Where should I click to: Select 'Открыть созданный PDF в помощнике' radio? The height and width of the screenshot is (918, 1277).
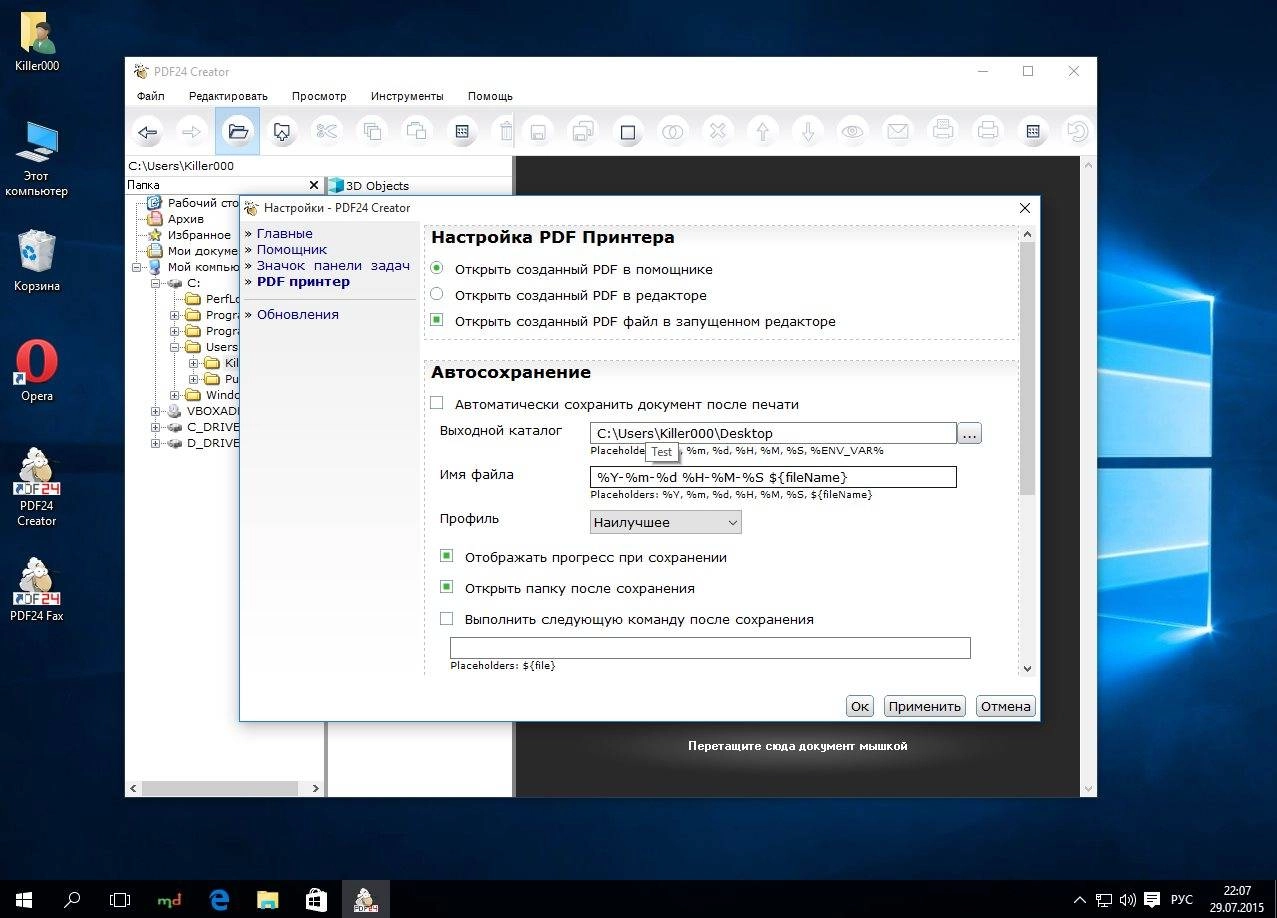coord(436,269)
